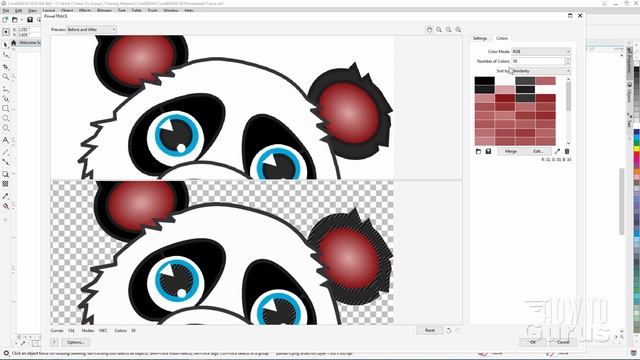640x360 pixels.
Task: Click the rightmost magnifier icon in the PowerTRACE preview toolbar
Action: click(458, 29)
